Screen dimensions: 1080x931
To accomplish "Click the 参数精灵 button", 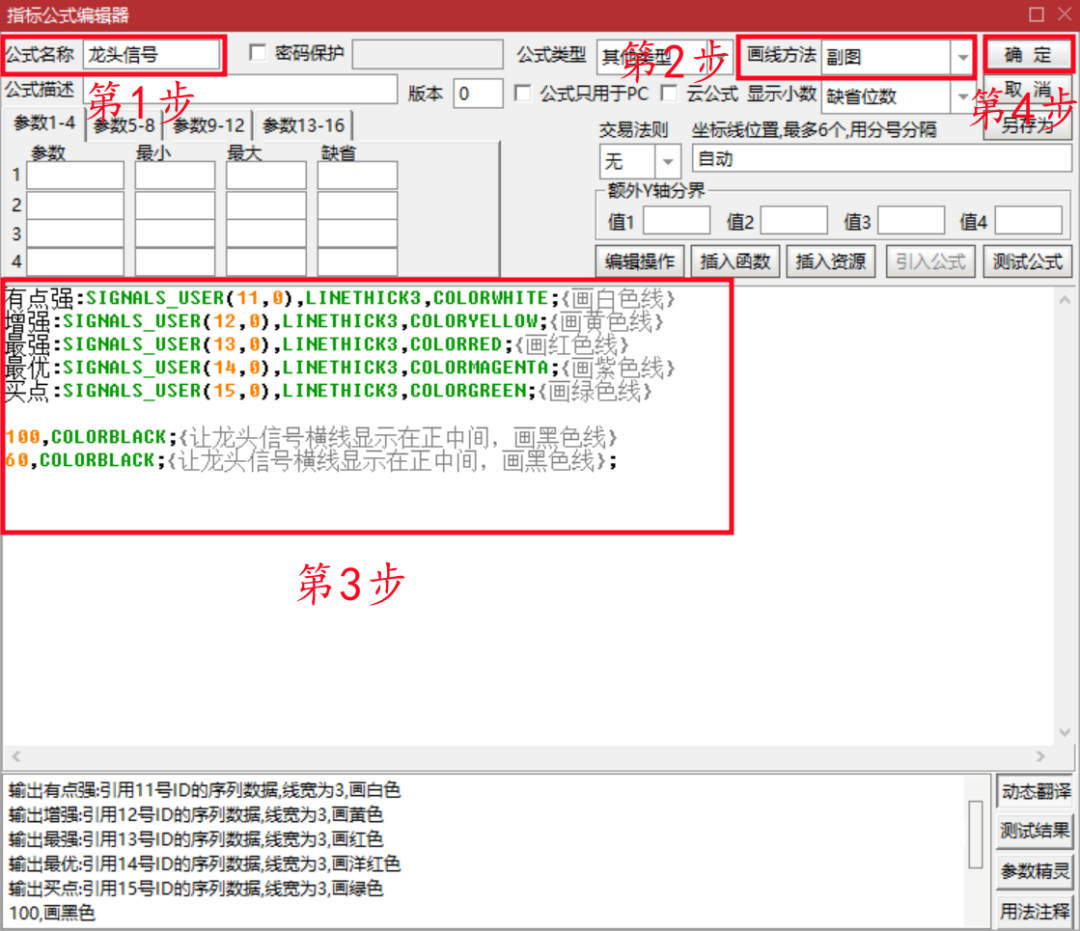I will (x=1035, y=871).
